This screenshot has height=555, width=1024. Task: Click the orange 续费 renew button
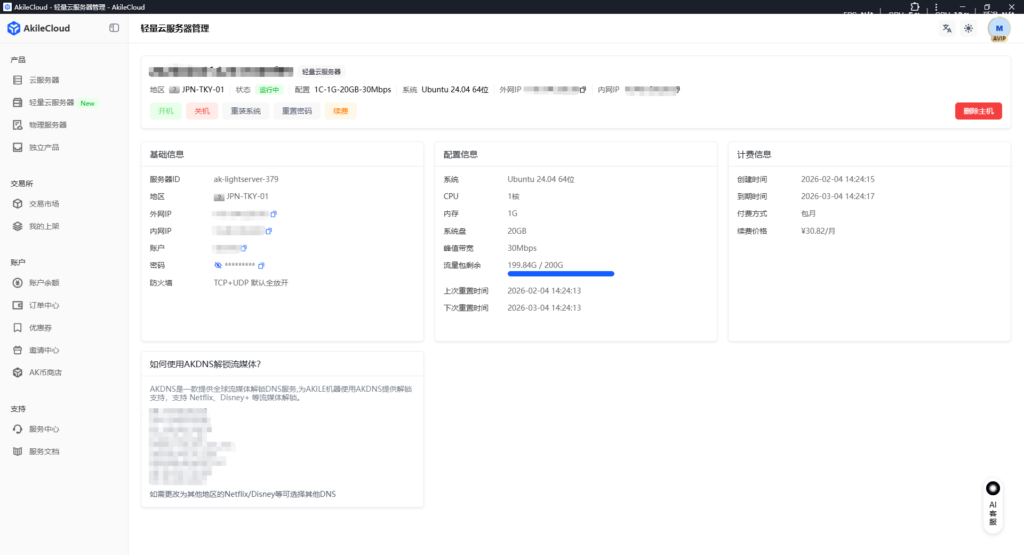pyautogui.click(x=340, y=111)
